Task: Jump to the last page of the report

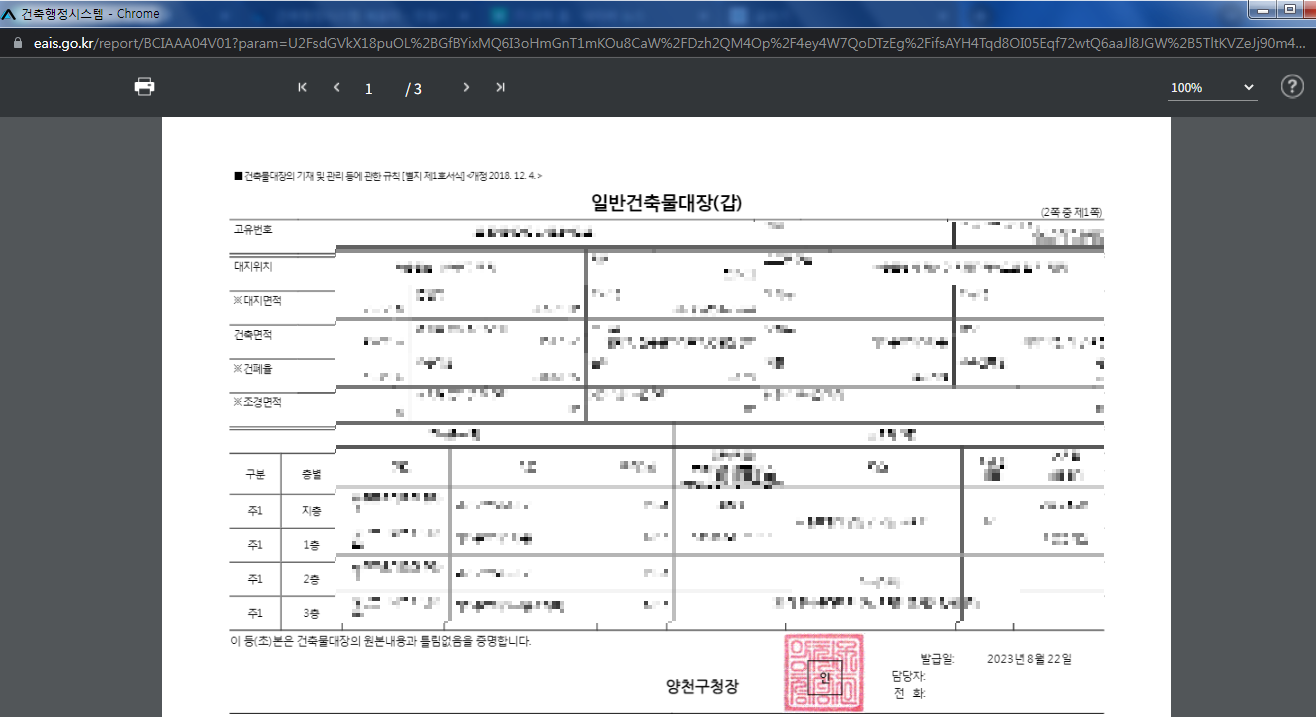Action: point(500,87)
